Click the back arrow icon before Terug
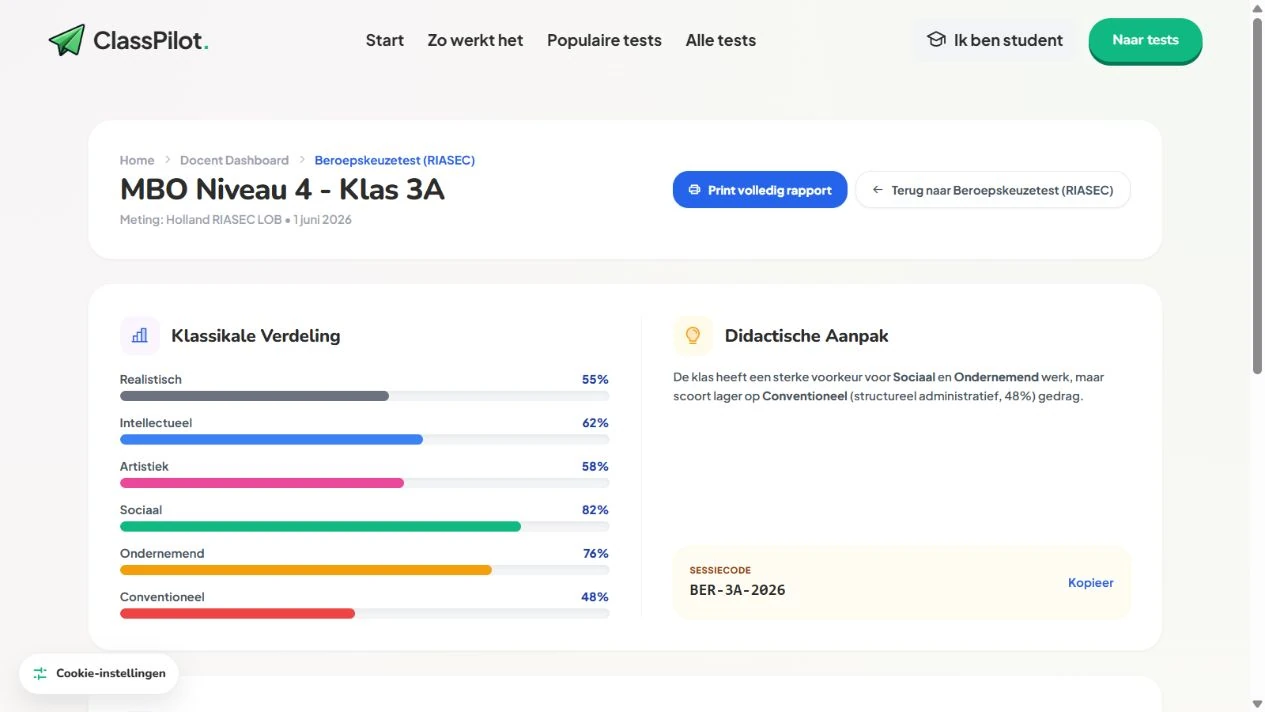The height and width of the screenshot is (712, 1265). (878, 190)
